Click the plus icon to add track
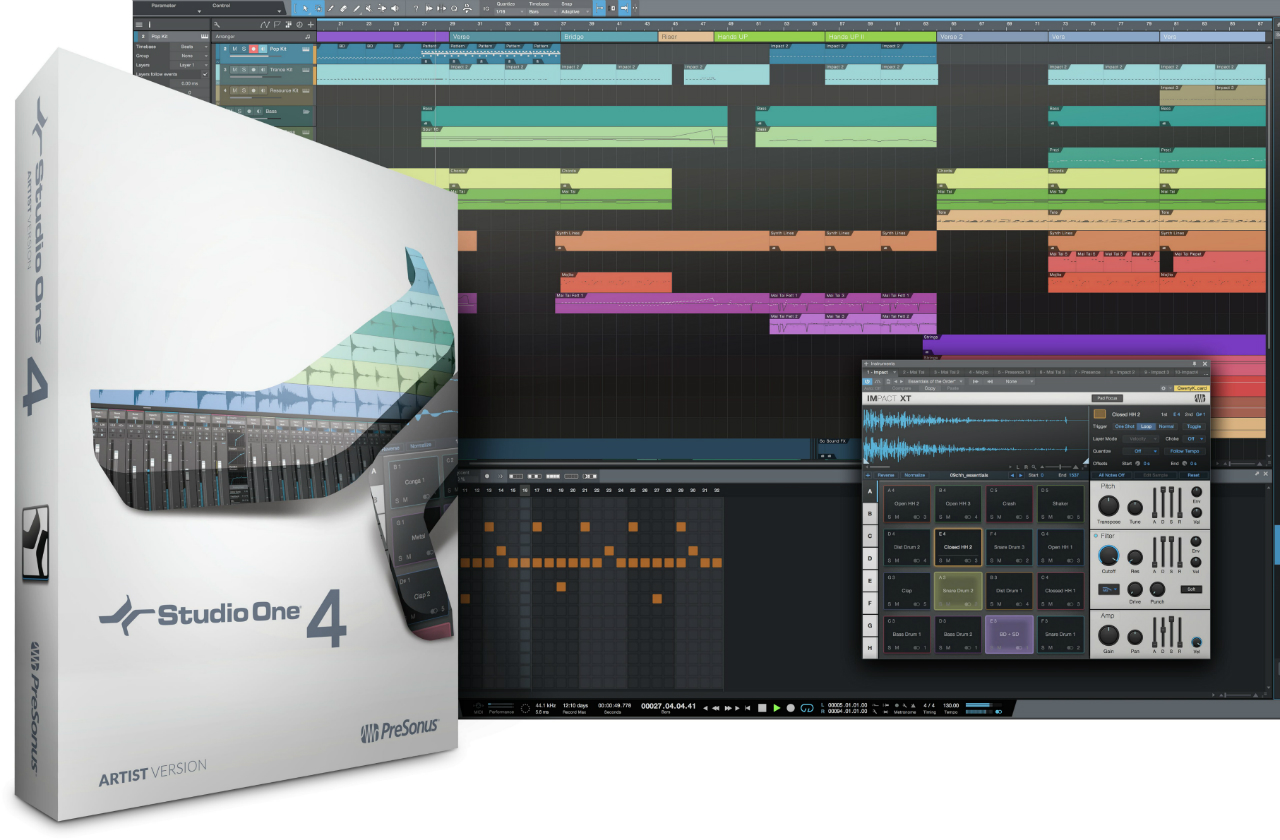1280x840 pixels. (311, 24)
